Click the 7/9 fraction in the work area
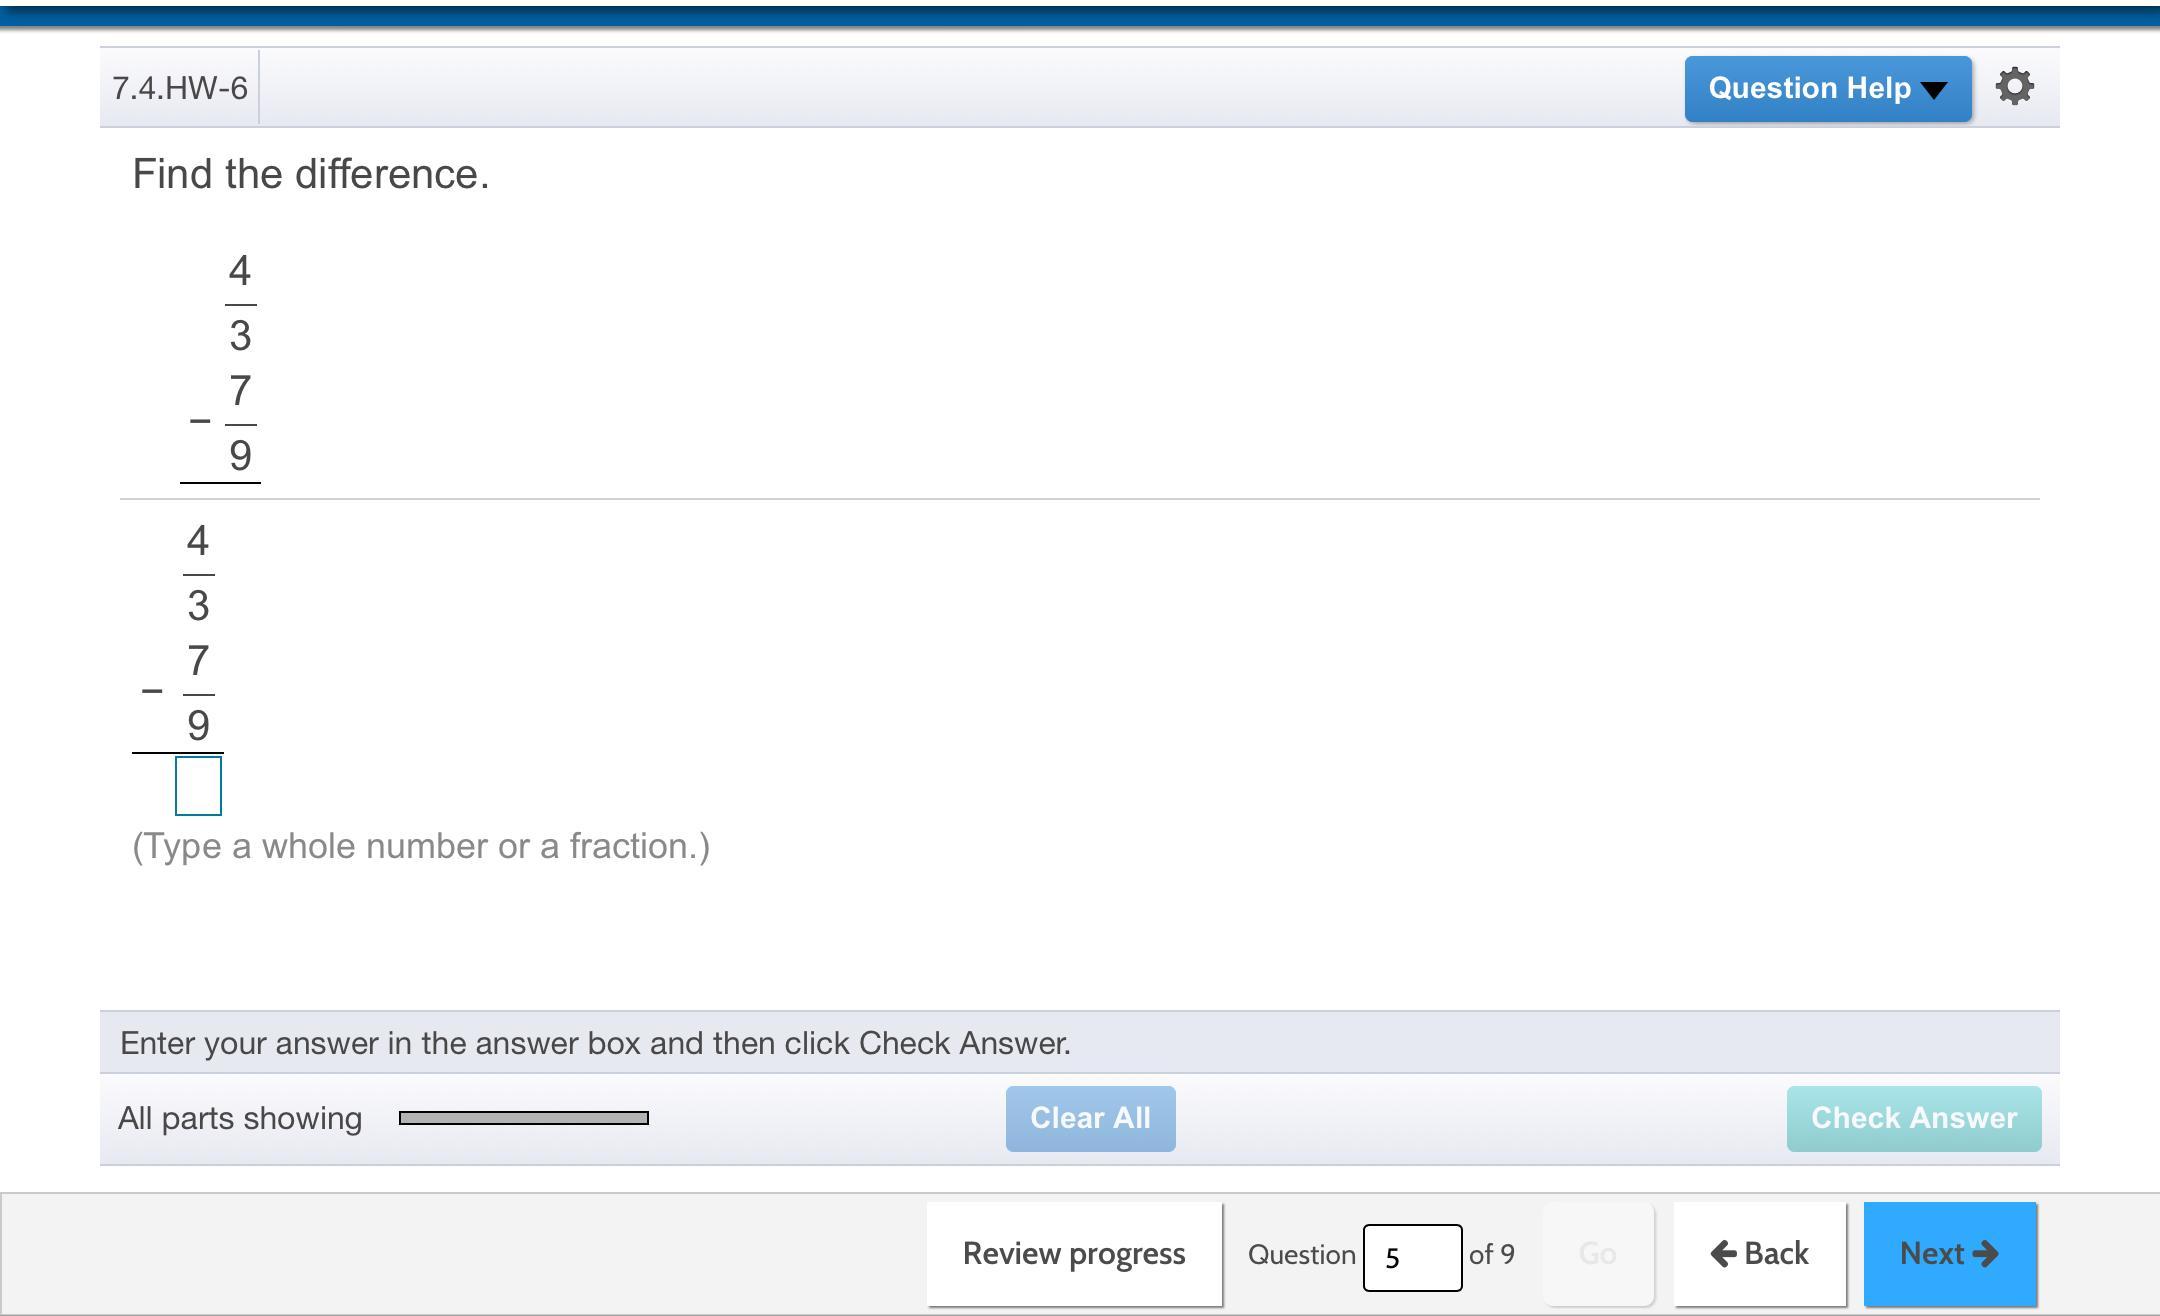The height and width of the screenshot is (1316, 2160). tap(198, 692)
